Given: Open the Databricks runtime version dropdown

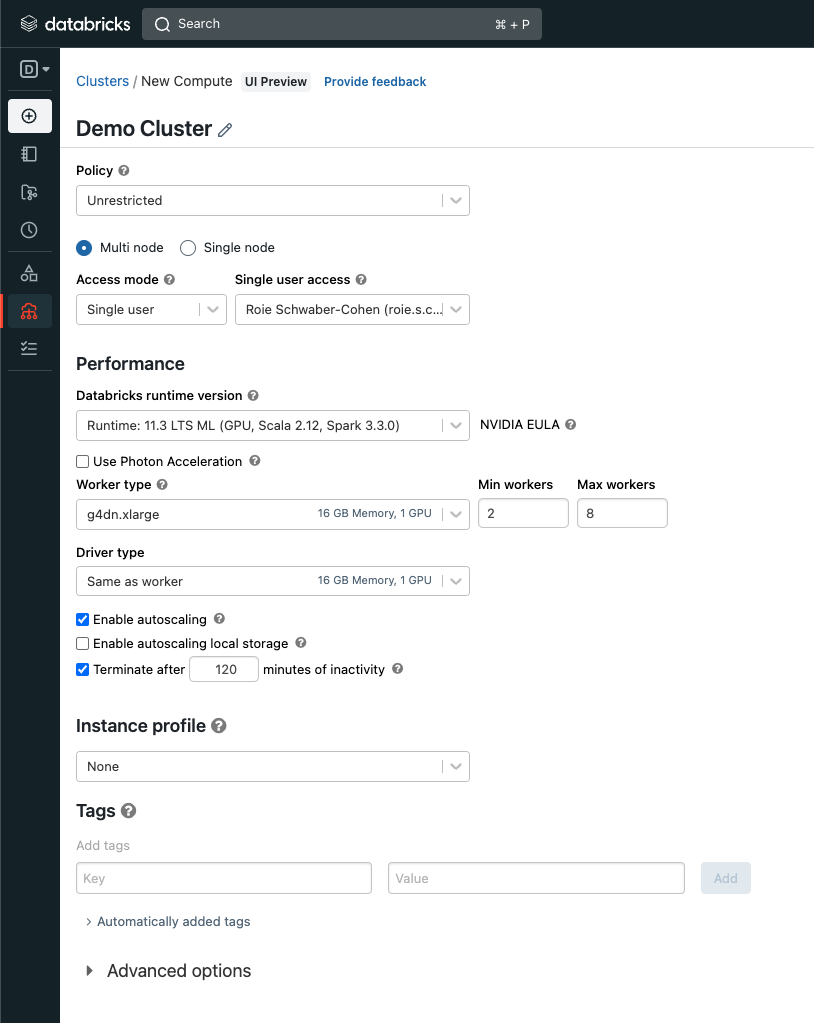Looking at the screenshot, I should click(273, 425).
